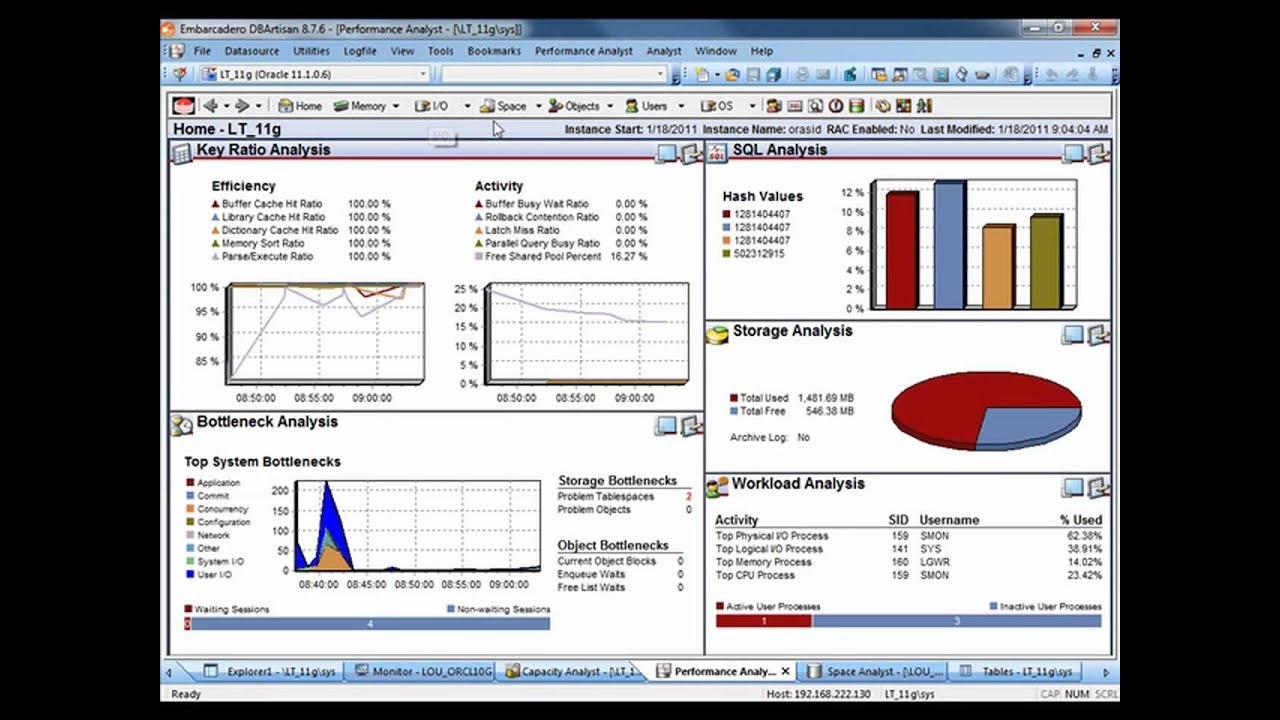This screenshot has width=1280, height=720.
Task: Click the forward navigation arrow icon
Action: click(x=243, y=106)
